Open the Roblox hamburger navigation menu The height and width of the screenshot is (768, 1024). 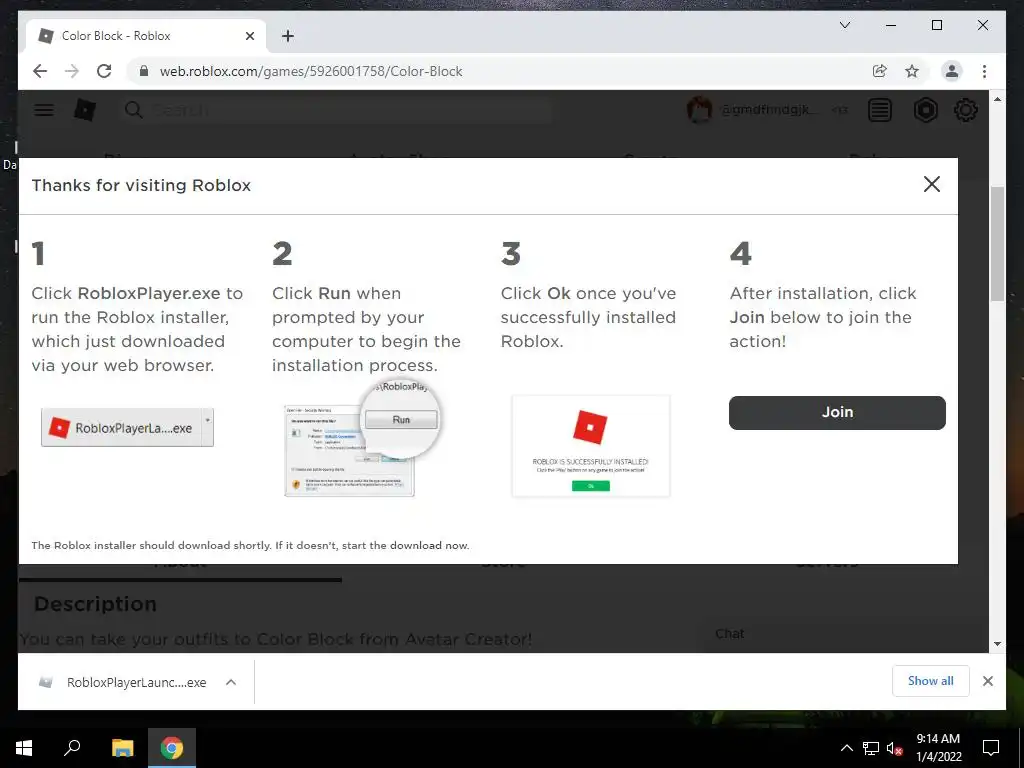[44, 110]
